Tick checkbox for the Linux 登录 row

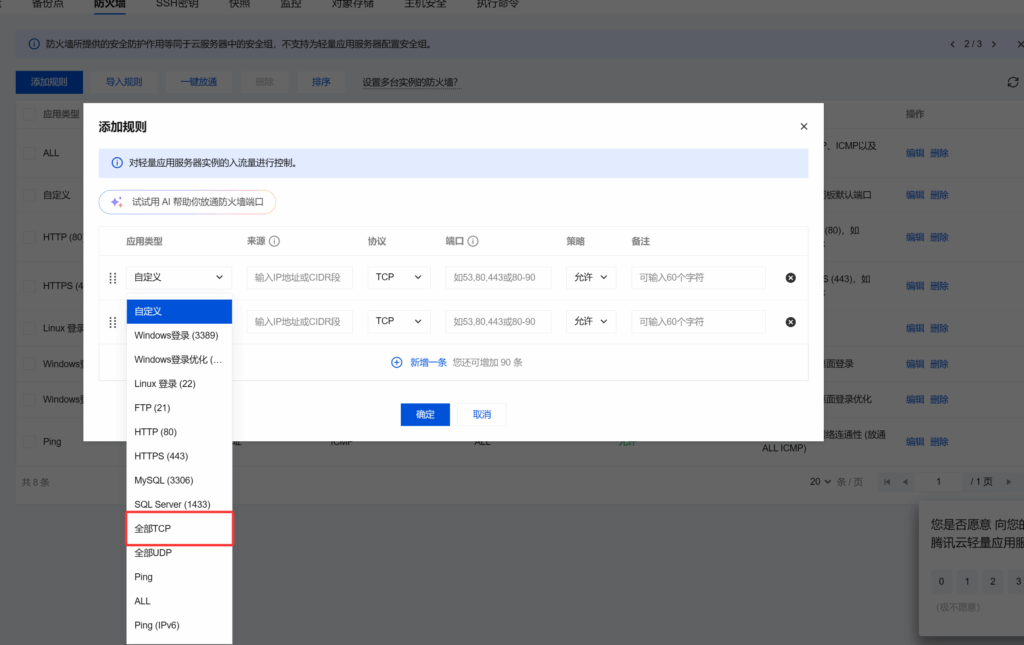(29, 328)
